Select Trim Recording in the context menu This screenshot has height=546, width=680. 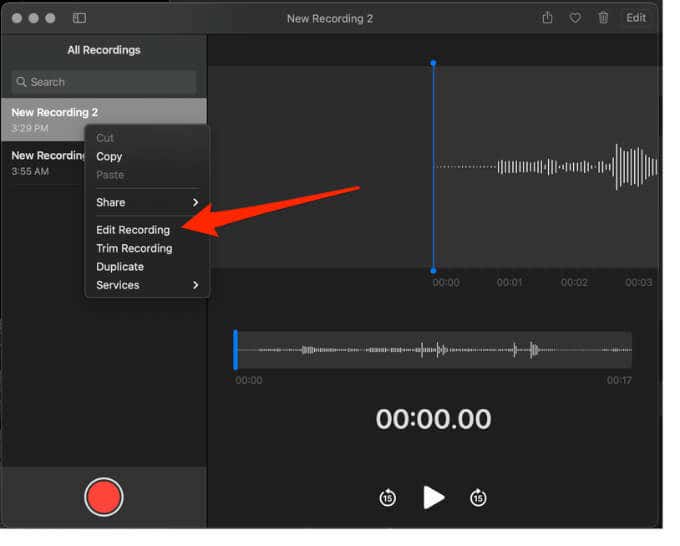click(x=134, y=248)
